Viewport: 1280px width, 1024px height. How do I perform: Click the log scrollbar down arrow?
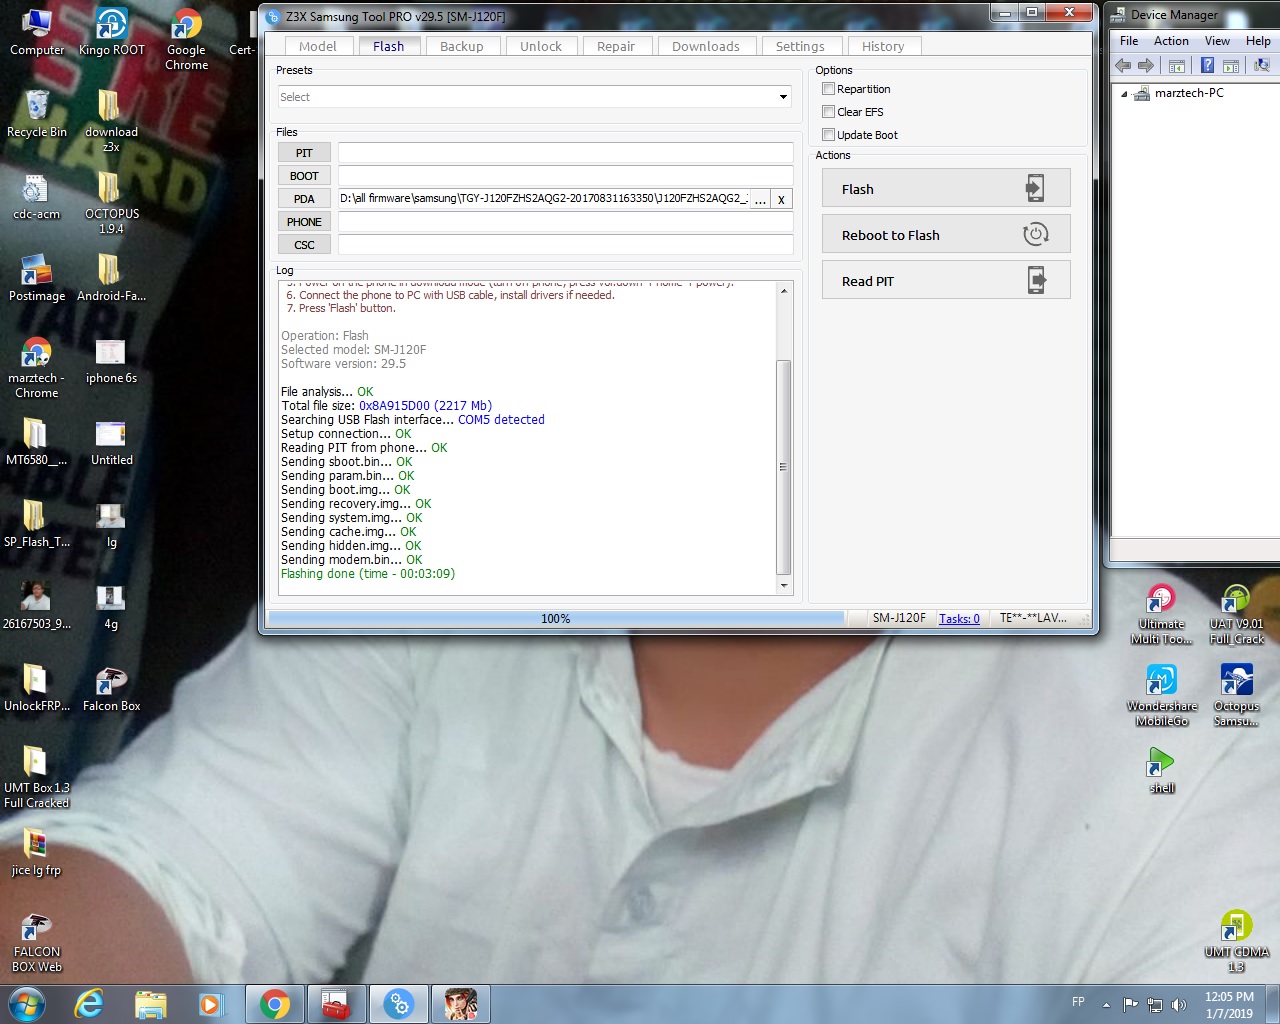click(784, 586)
